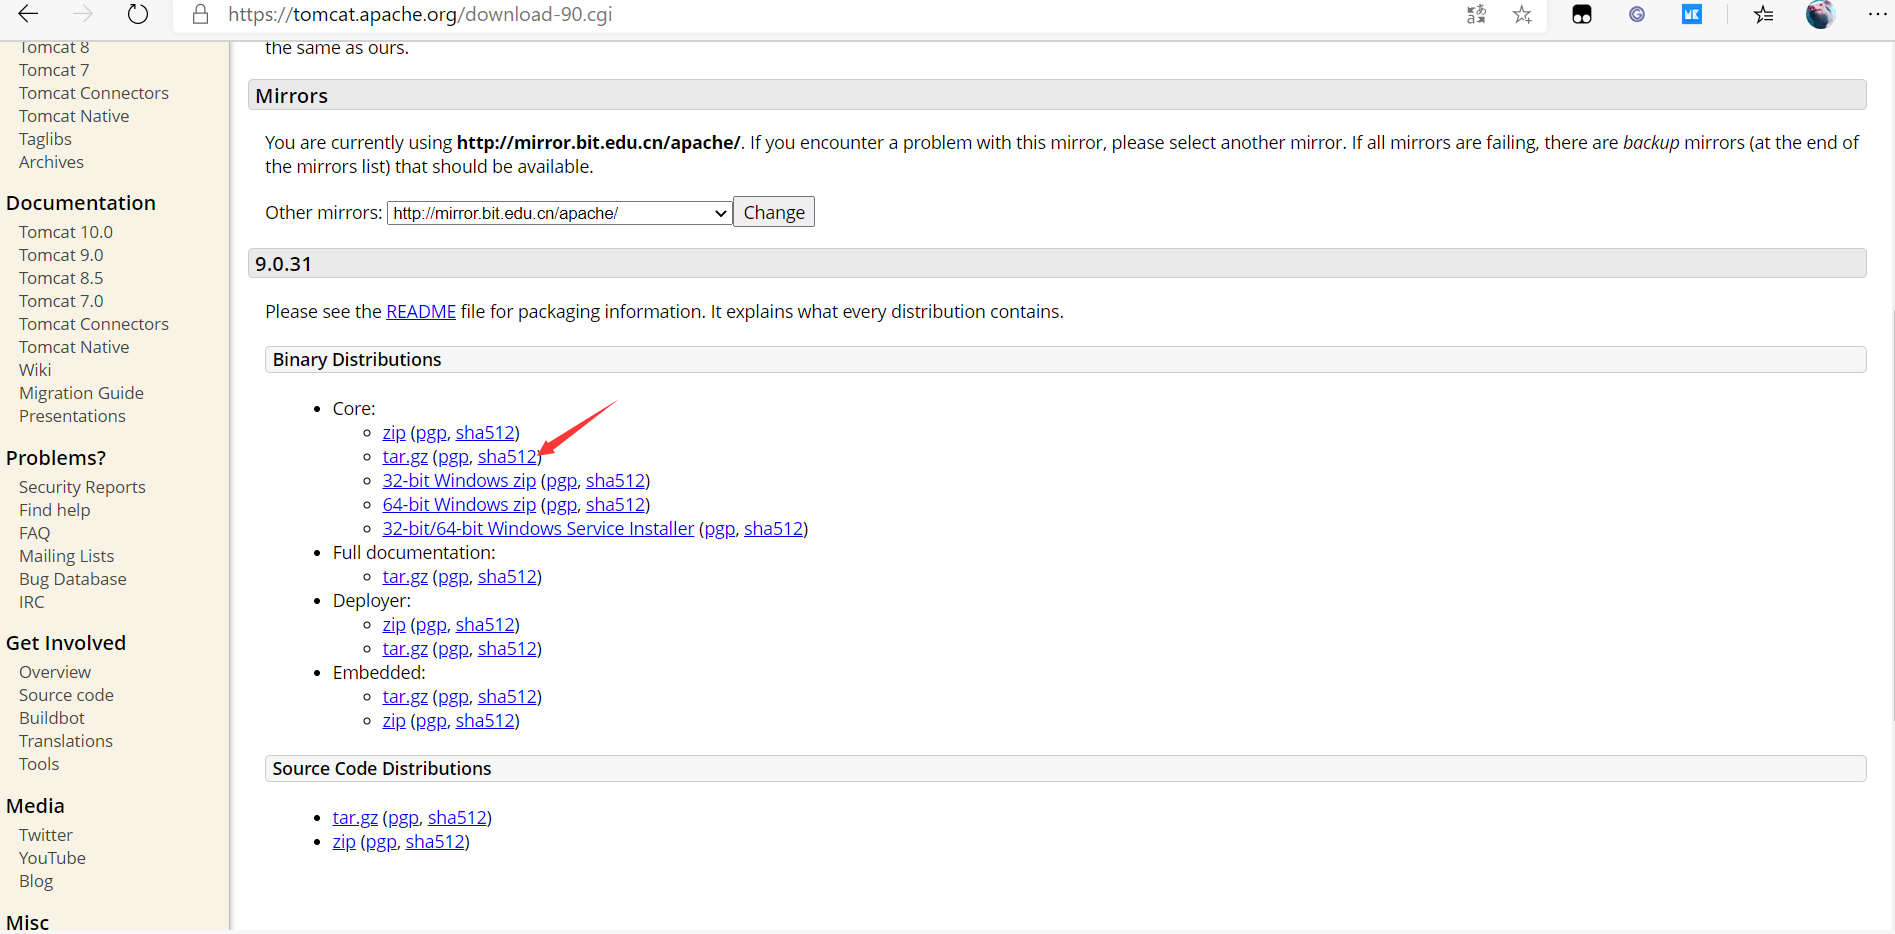Image resolution: width=1895 pixels, height=934 pixels.
Task: Open Tomcat Native under Documentation
Action: [x=74, y=347]
